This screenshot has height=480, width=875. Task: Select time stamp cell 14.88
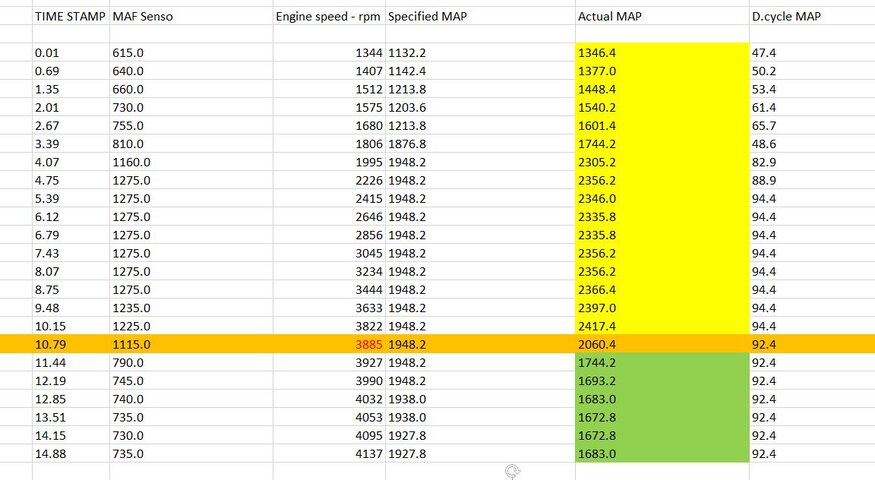click(70, 454)
